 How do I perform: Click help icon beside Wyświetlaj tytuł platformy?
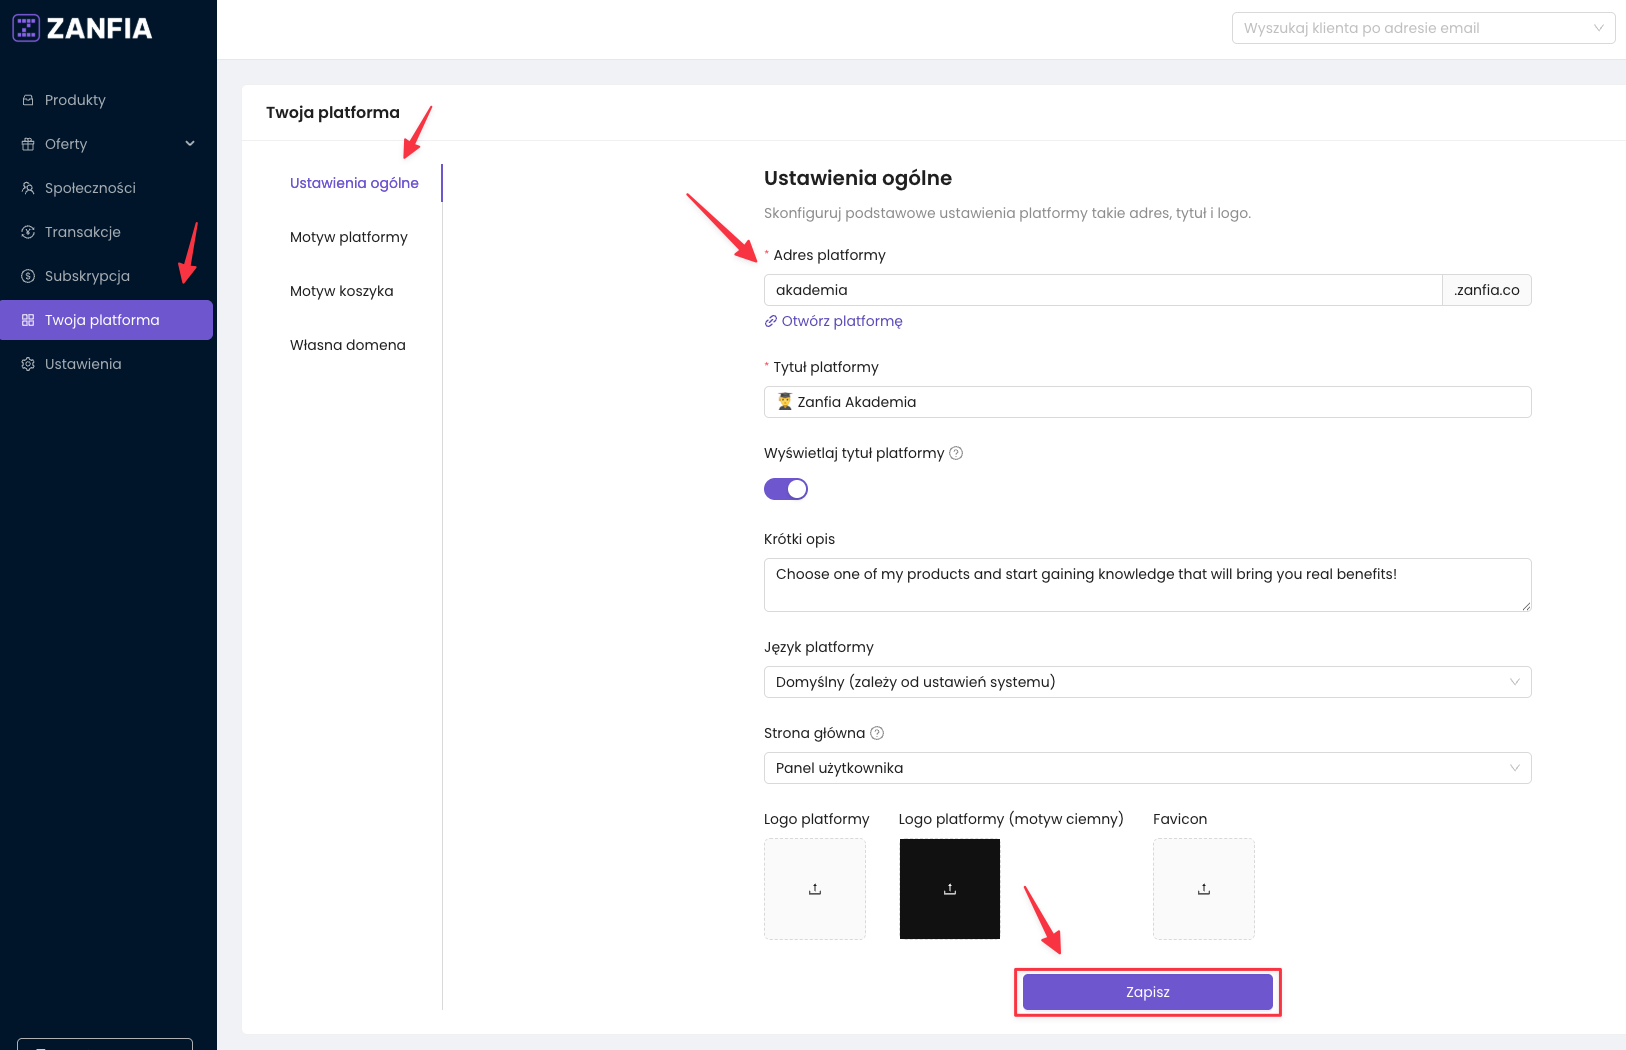point(956,453)
